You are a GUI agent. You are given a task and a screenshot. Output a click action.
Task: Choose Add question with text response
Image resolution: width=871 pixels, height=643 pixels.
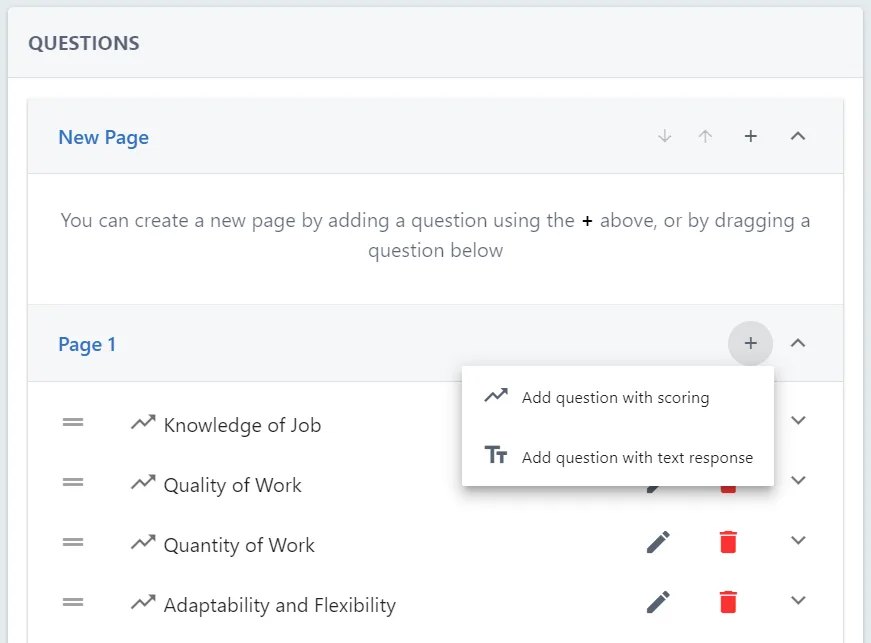click(618, 457)
